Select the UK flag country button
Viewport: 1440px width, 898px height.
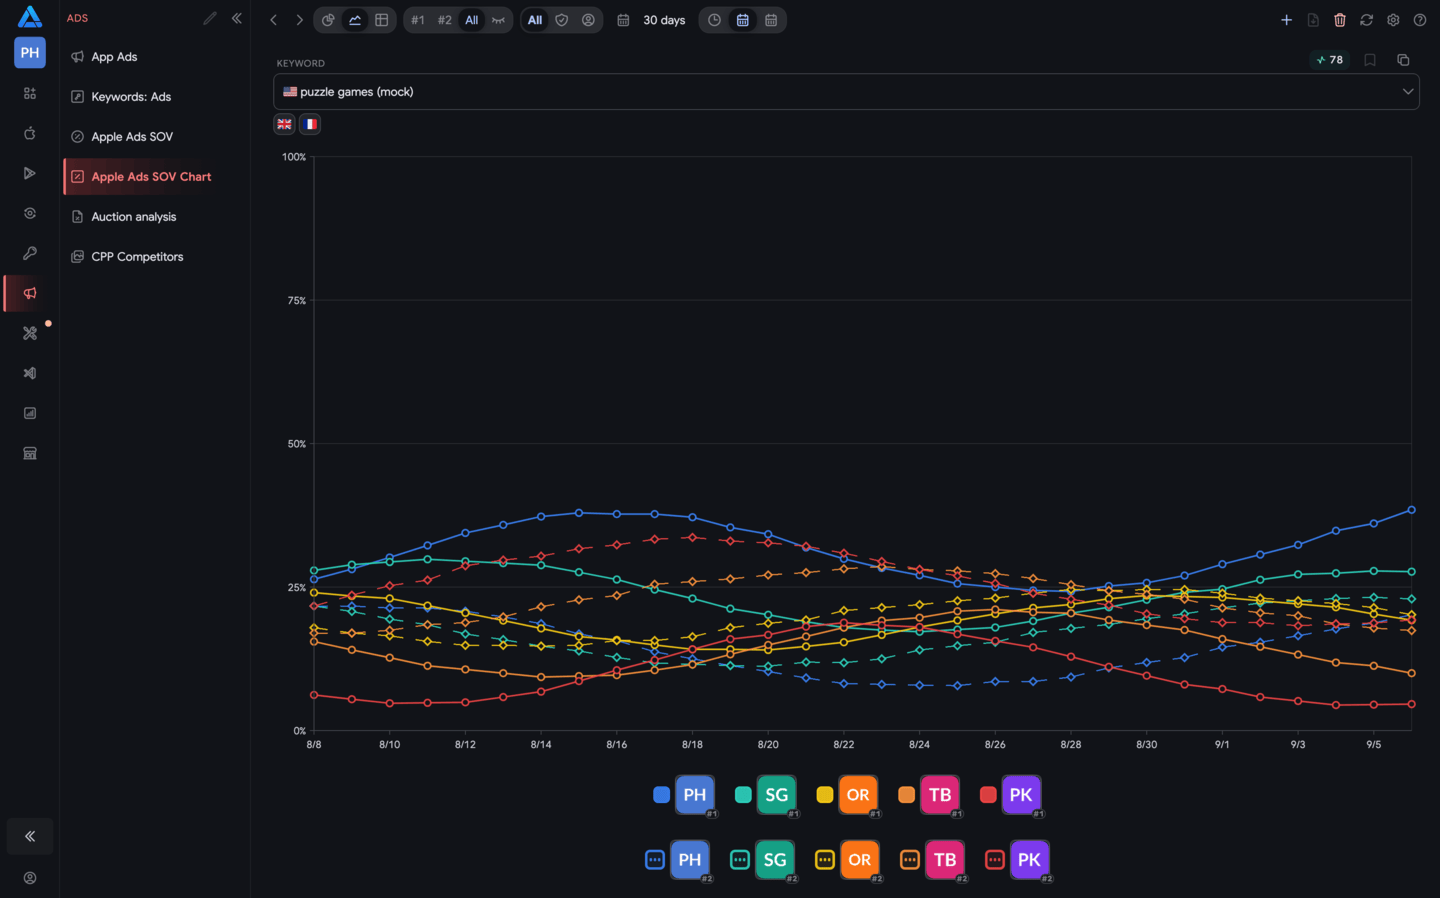click(285, 124)
